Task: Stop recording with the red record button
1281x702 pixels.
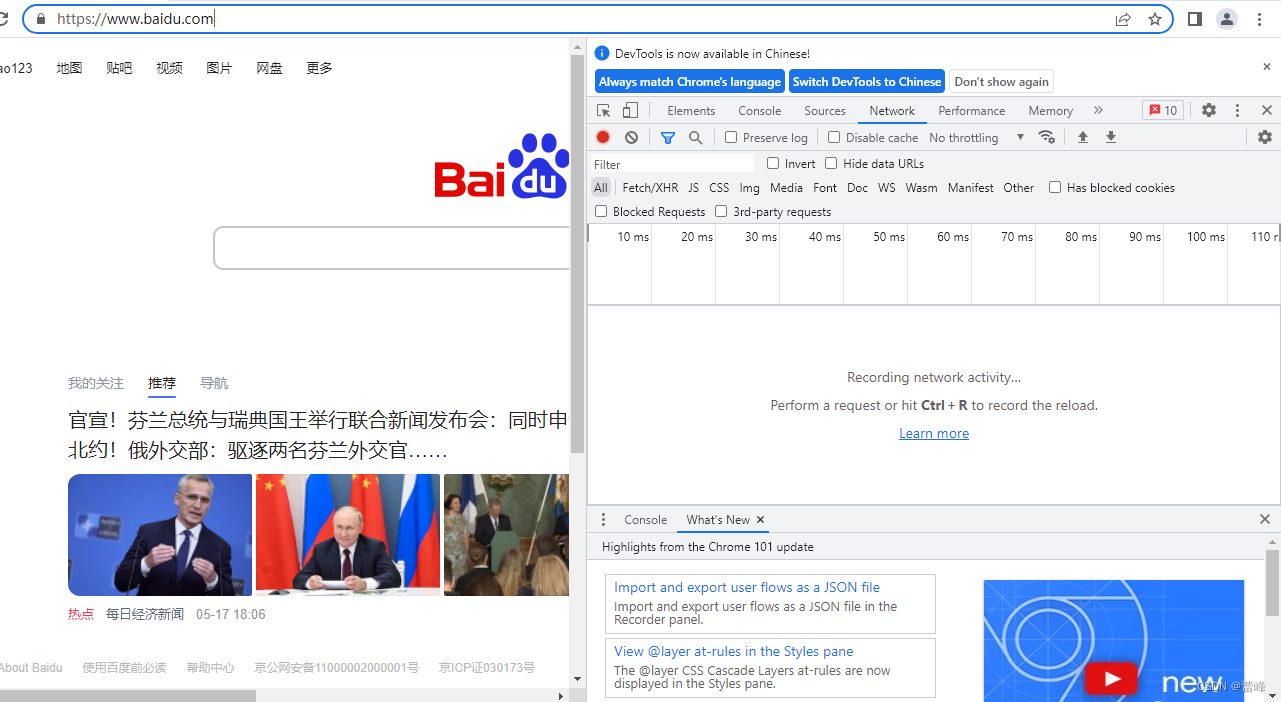Action: (x=603, y=137)
